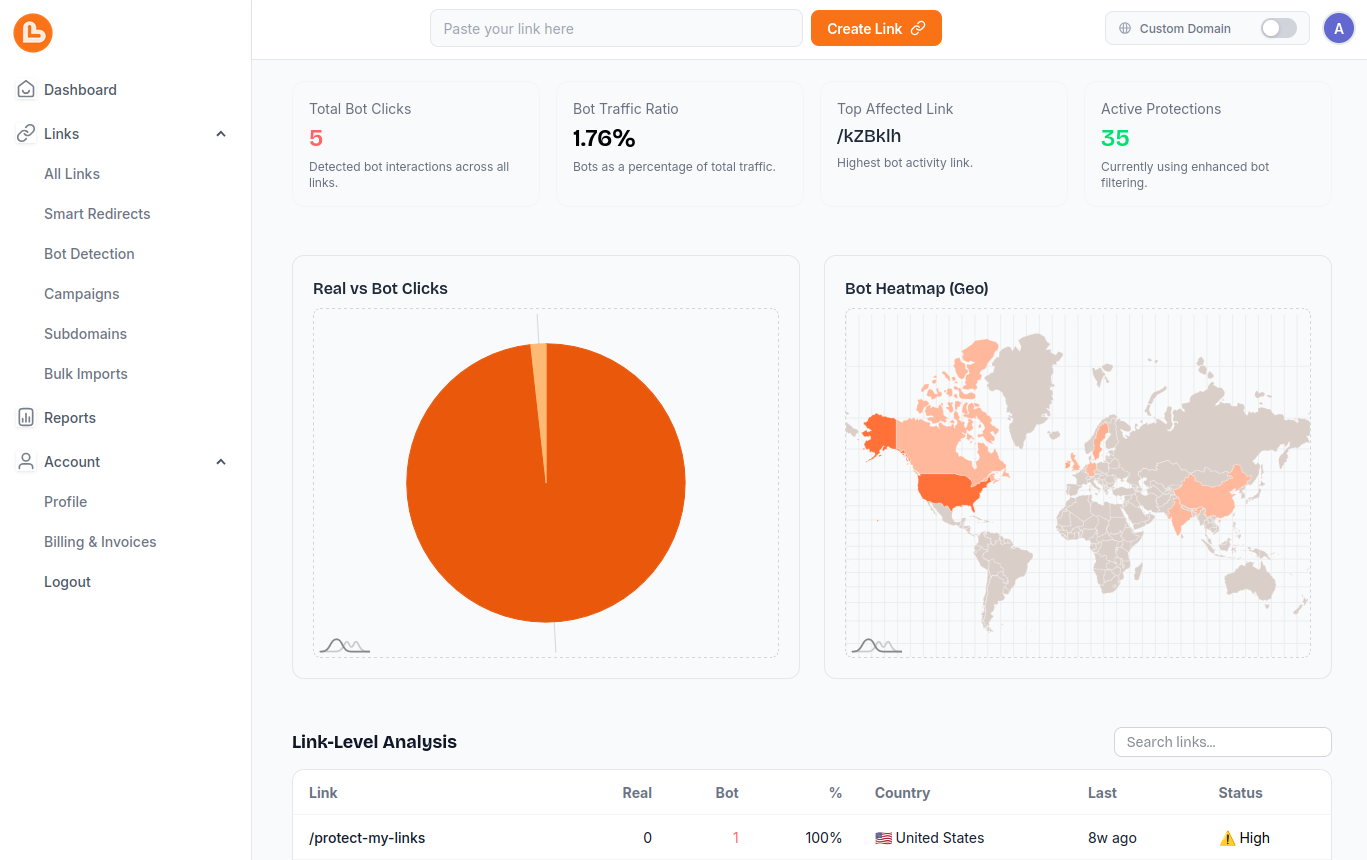Open Campaigns page
Image resolution: width=1367 pixels, height=860 pixels.
coord(82,294)
